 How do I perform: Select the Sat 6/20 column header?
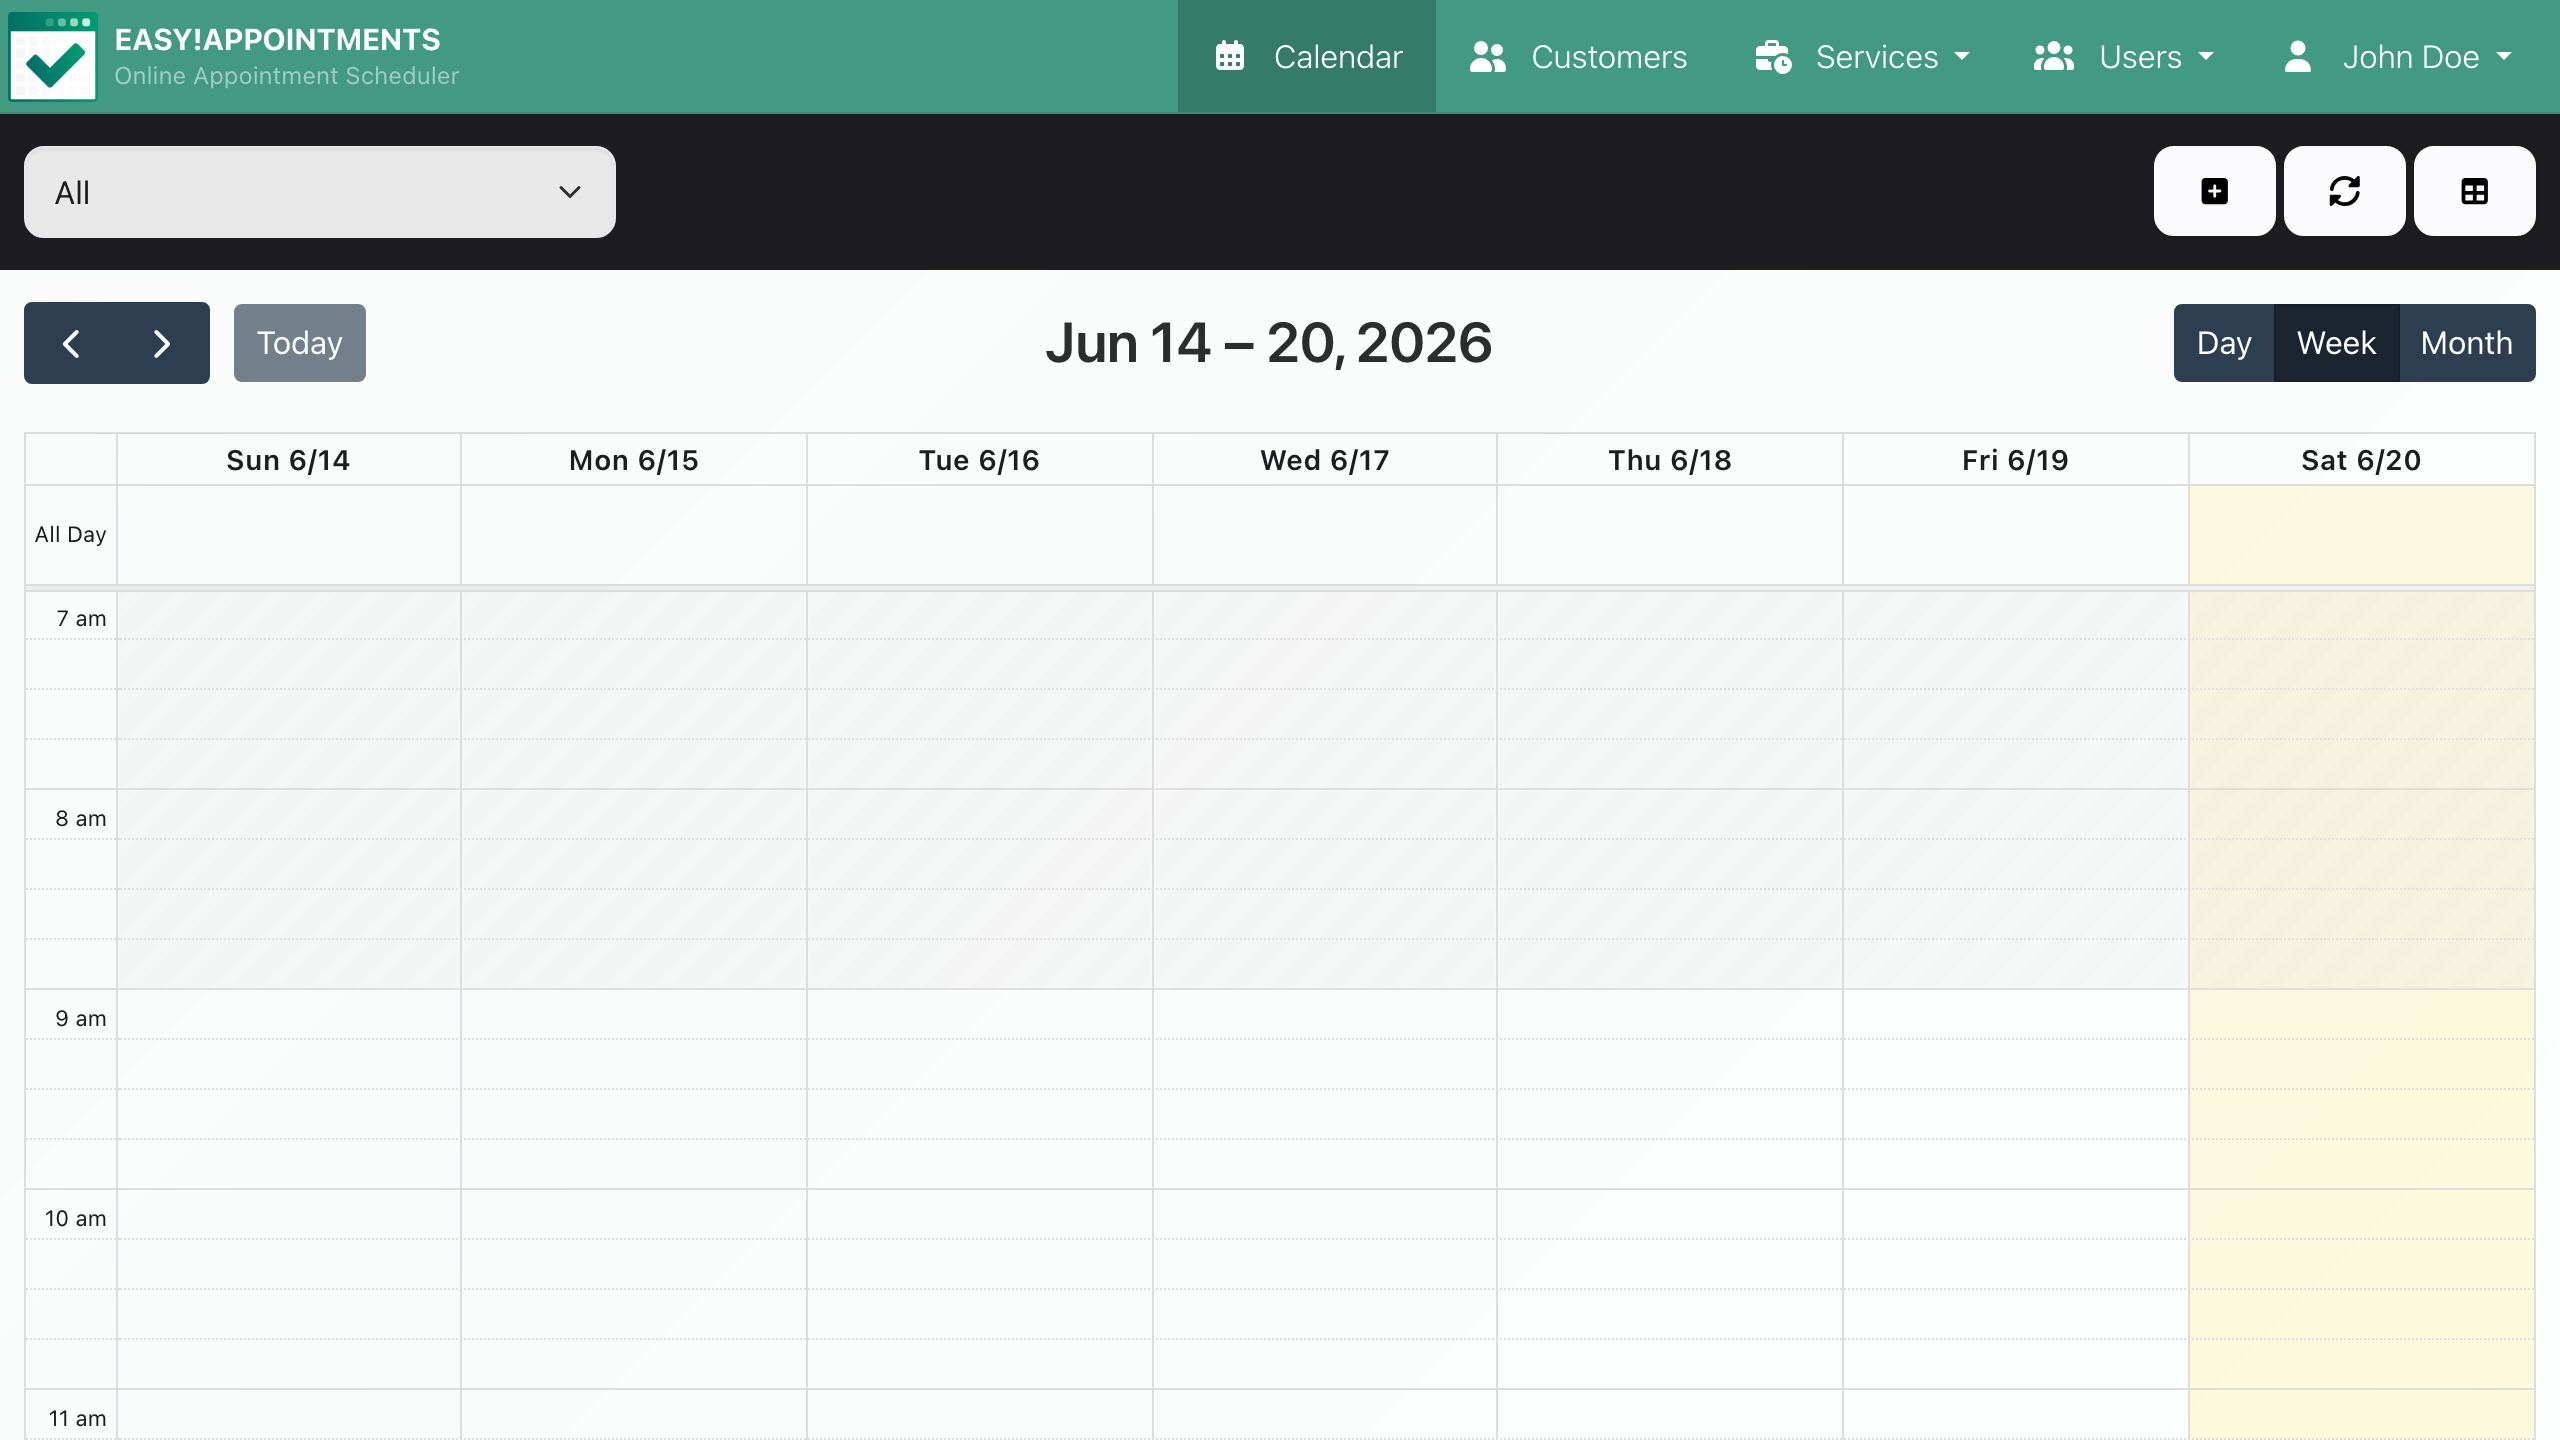pyautogui.click(x=2362, y=460)
